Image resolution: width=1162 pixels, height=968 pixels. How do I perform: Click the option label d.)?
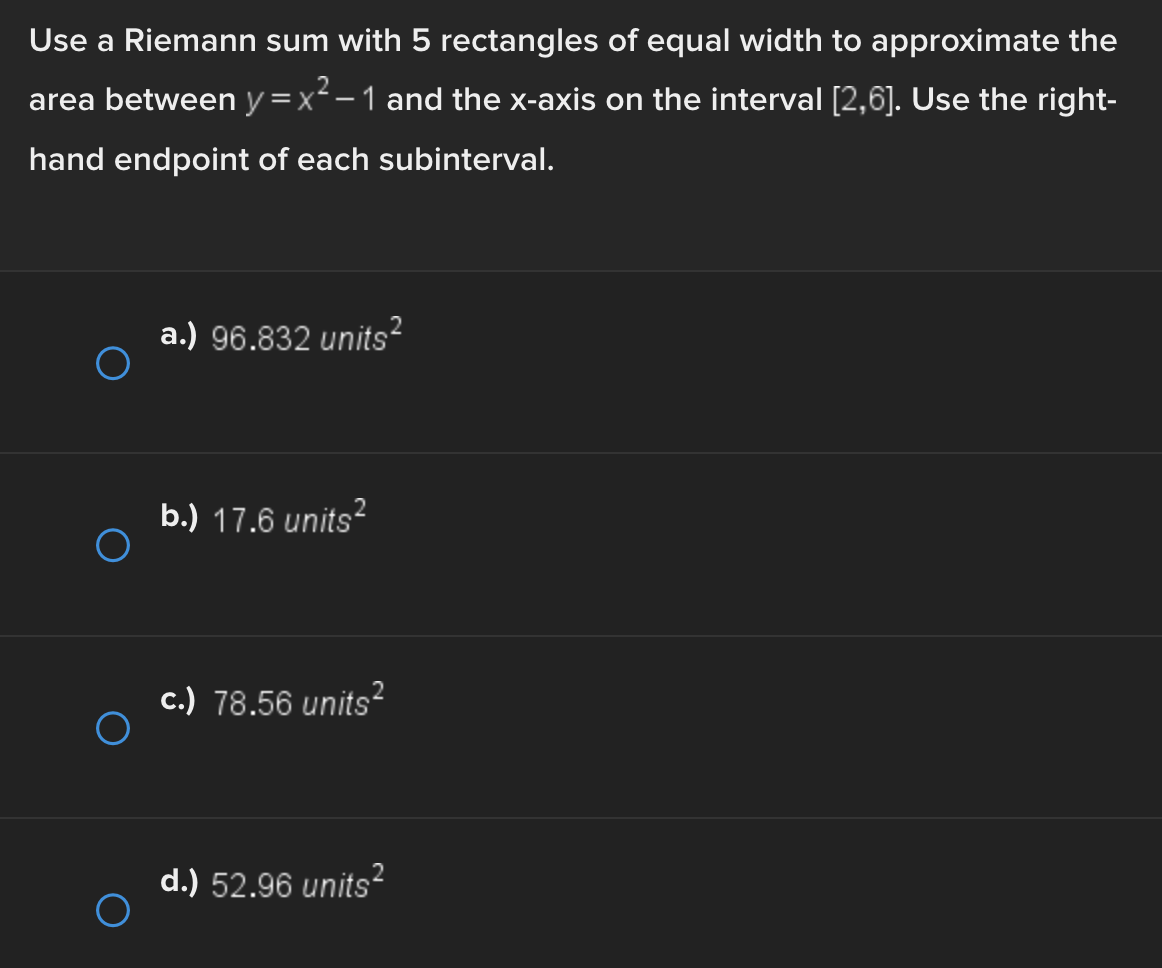point(180,882)
